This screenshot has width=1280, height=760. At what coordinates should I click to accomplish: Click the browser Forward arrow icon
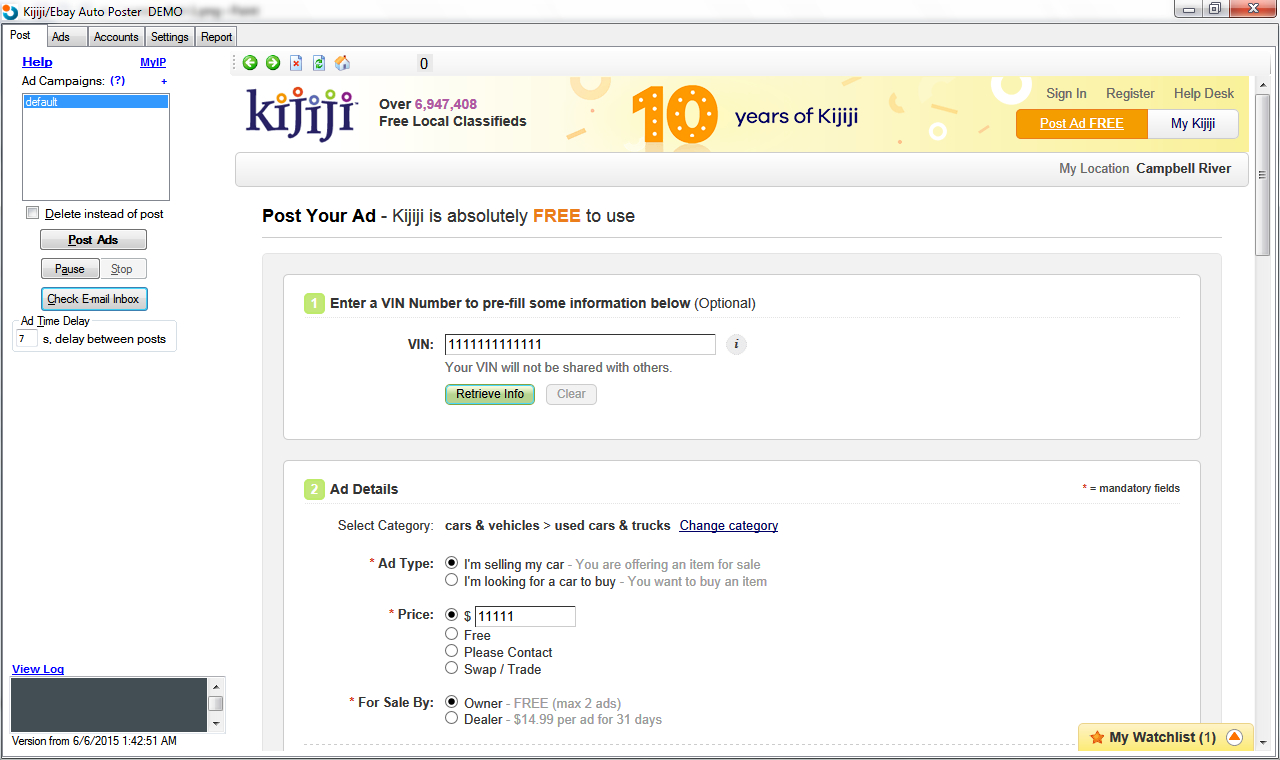[273, 63]
